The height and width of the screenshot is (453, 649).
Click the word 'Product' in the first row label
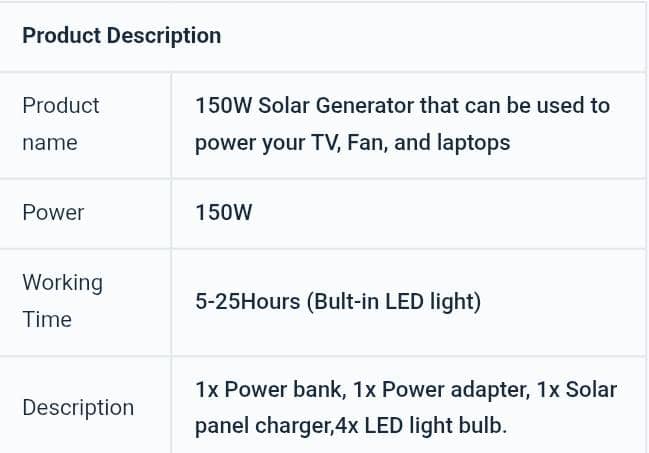61,106
